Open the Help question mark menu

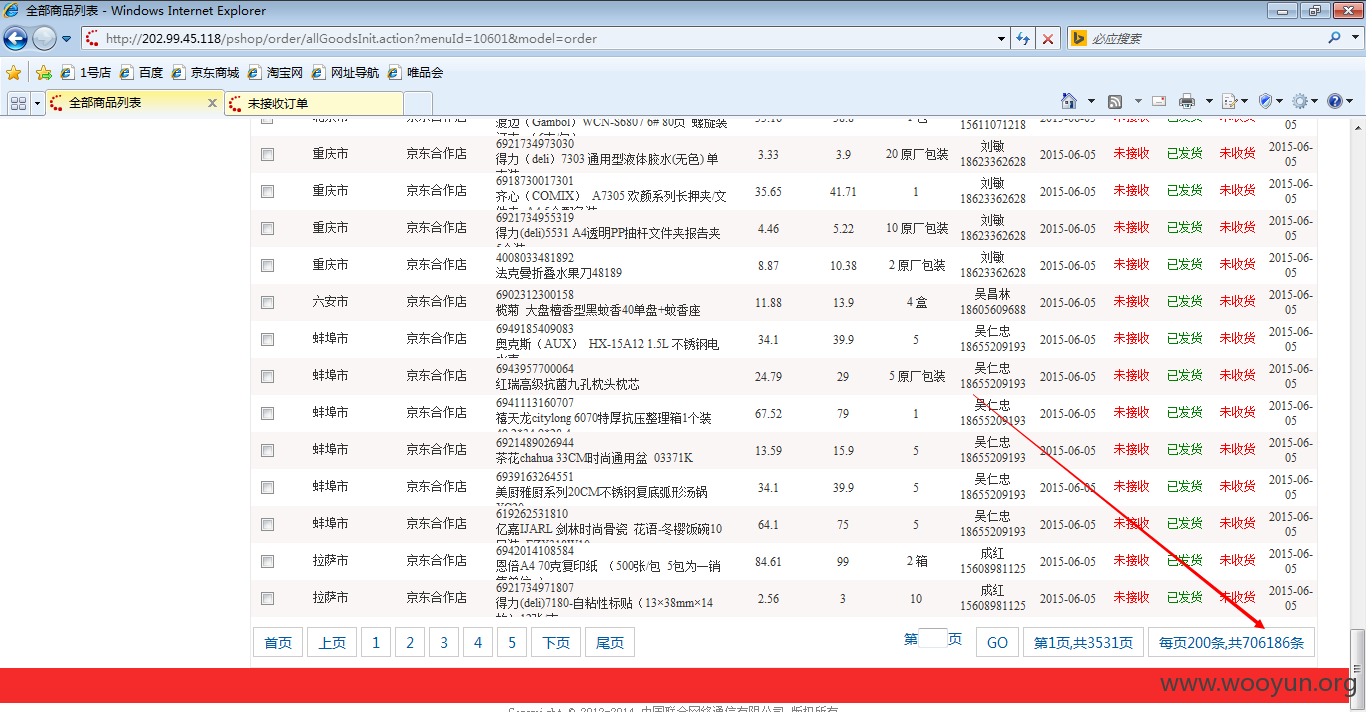[x=1335, y=101]
